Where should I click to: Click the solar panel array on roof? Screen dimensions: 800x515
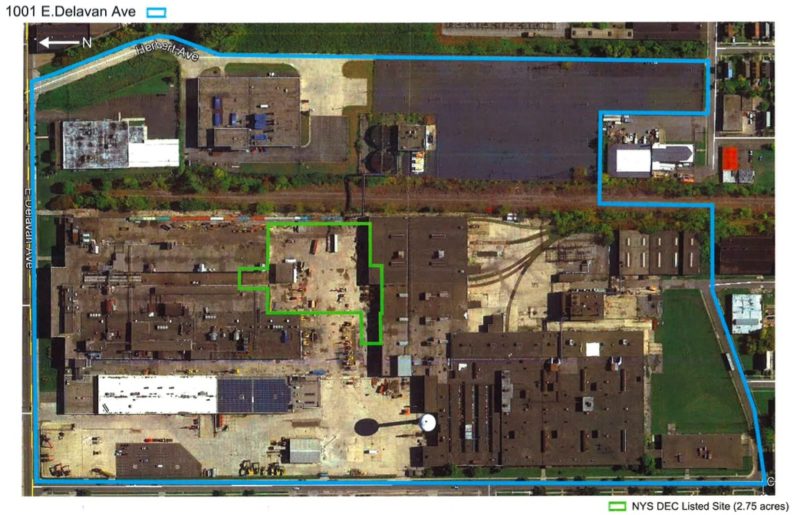(254, 396)
